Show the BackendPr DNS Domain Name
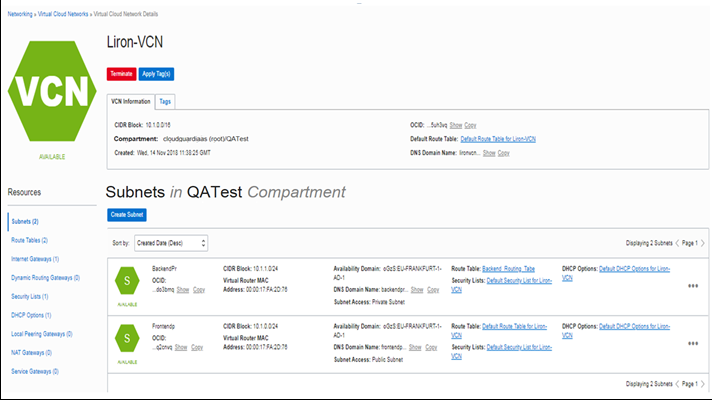The width and height of the screenshot is (712, 400). pos(417,290)
